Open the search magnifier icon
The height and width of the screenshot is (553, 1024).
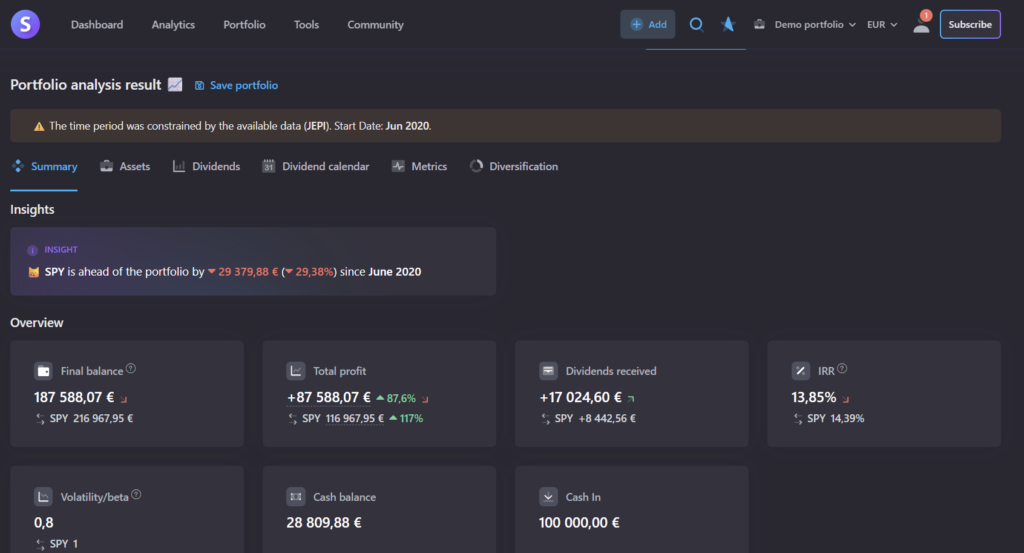click(x=697, y=24)
